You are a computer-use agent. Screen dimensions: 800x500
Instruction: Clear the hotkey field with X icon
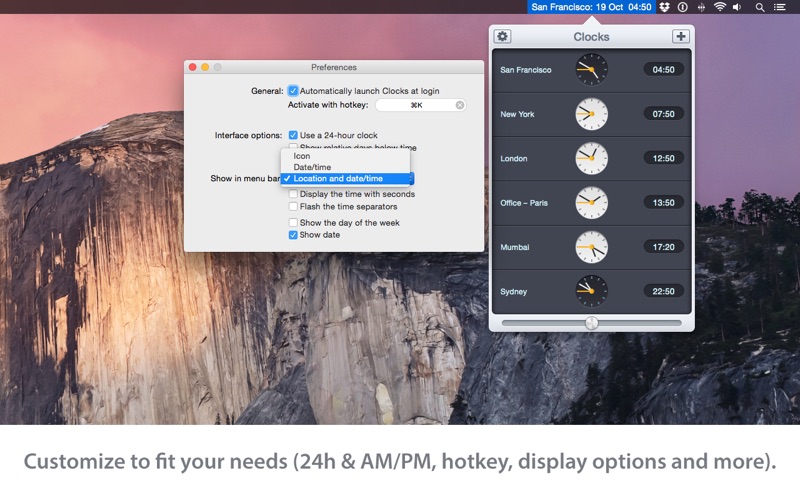pyautogui.click(x=460, y=105)
